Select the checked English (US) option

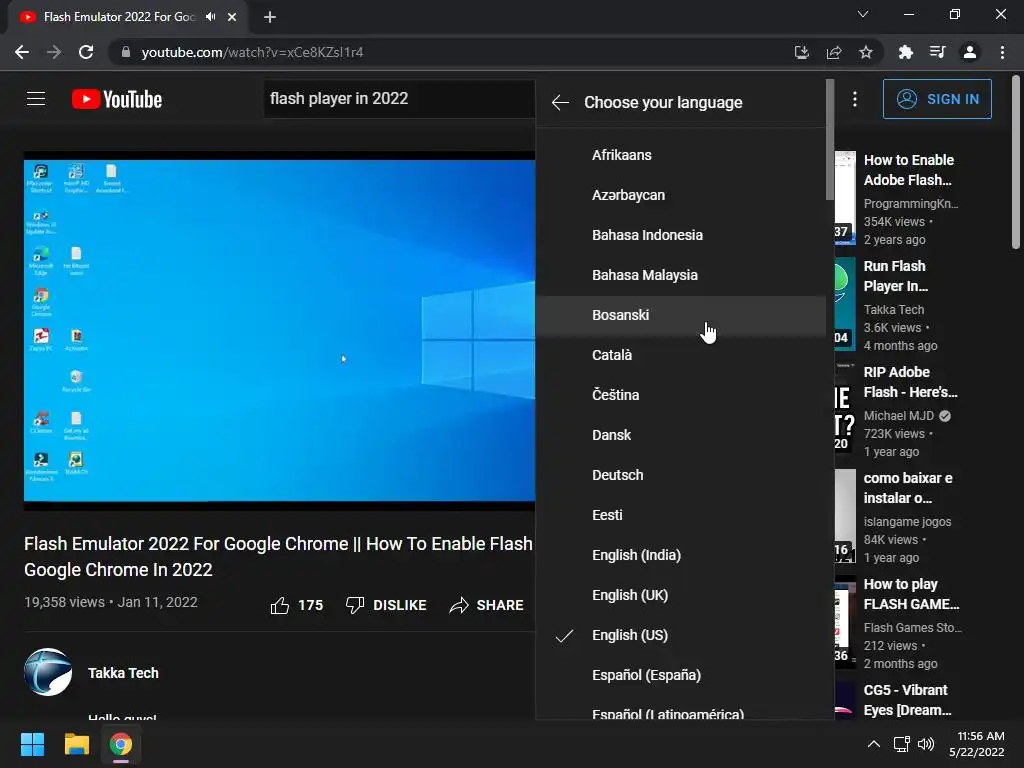point(680,635)
